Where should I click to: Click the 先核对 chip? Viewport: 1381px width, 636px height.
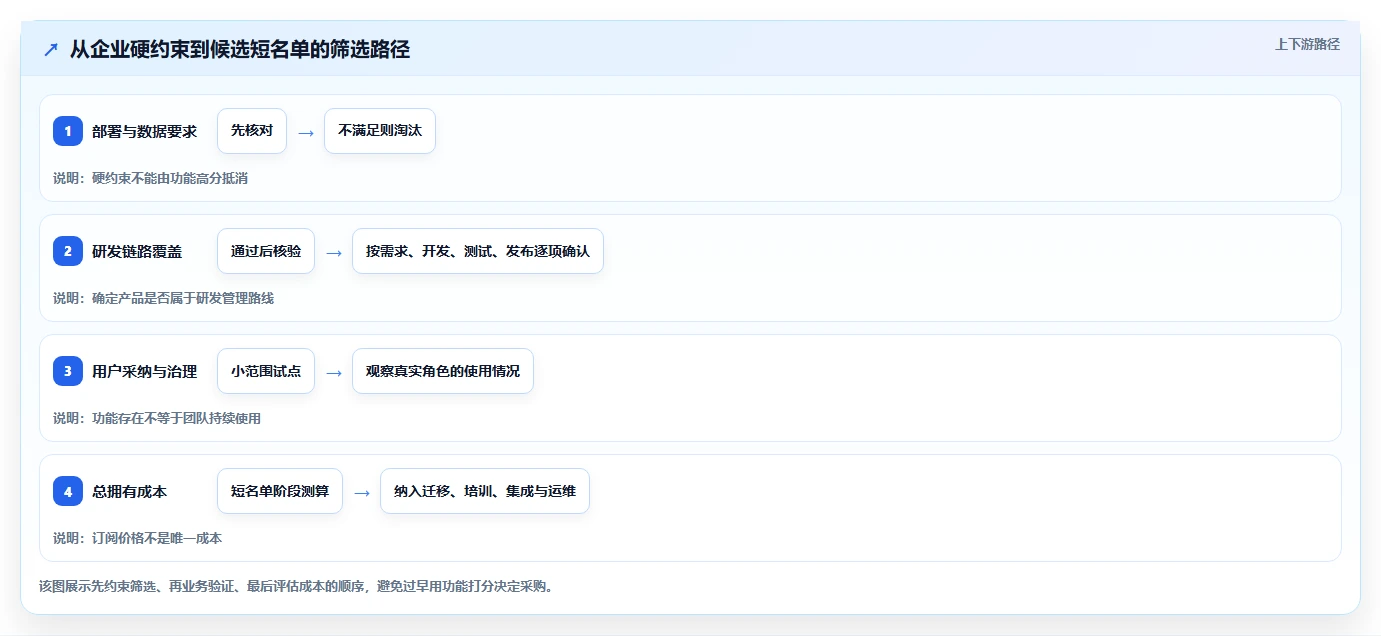tap(252, 131)
